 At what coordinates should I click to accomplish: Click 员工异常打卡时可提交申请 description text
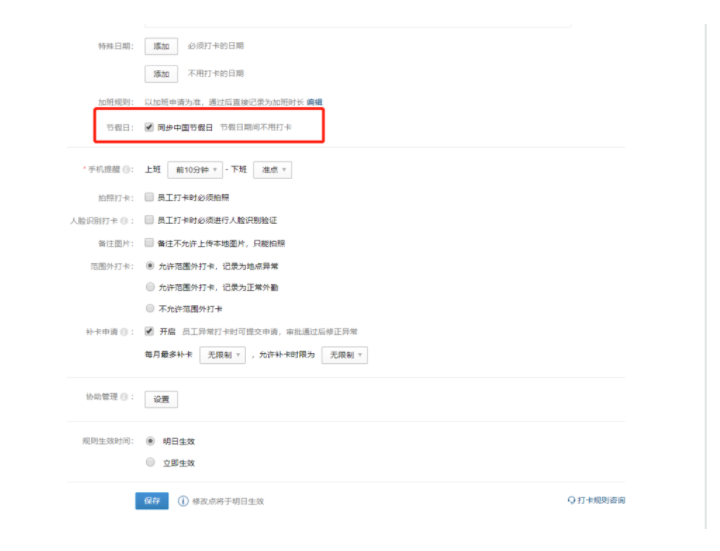(x=270, y=332)
